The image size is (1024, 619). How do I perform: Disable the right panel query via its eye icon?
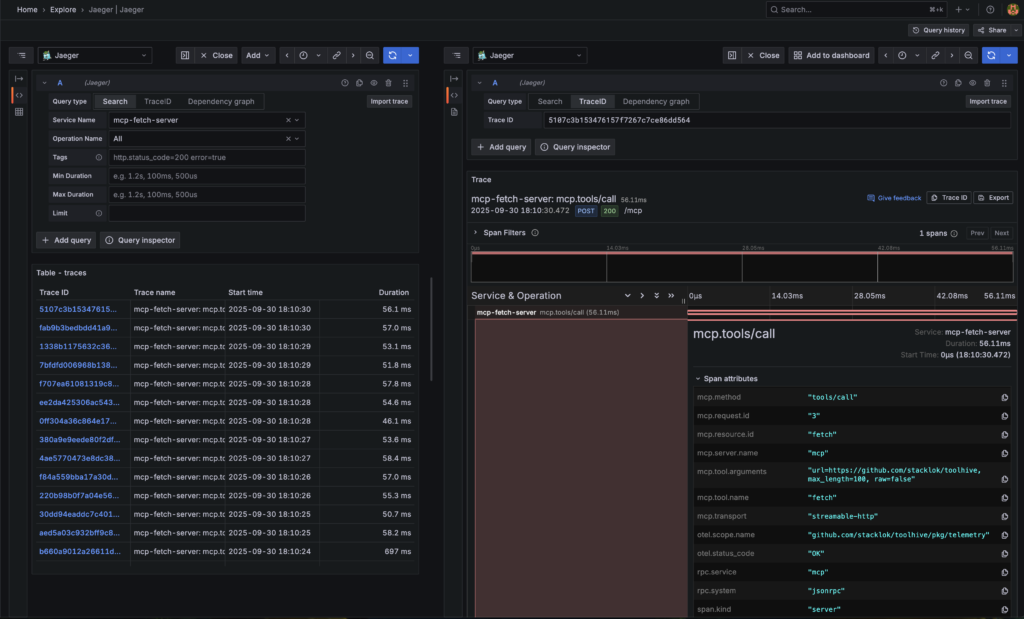pos(972,82)
